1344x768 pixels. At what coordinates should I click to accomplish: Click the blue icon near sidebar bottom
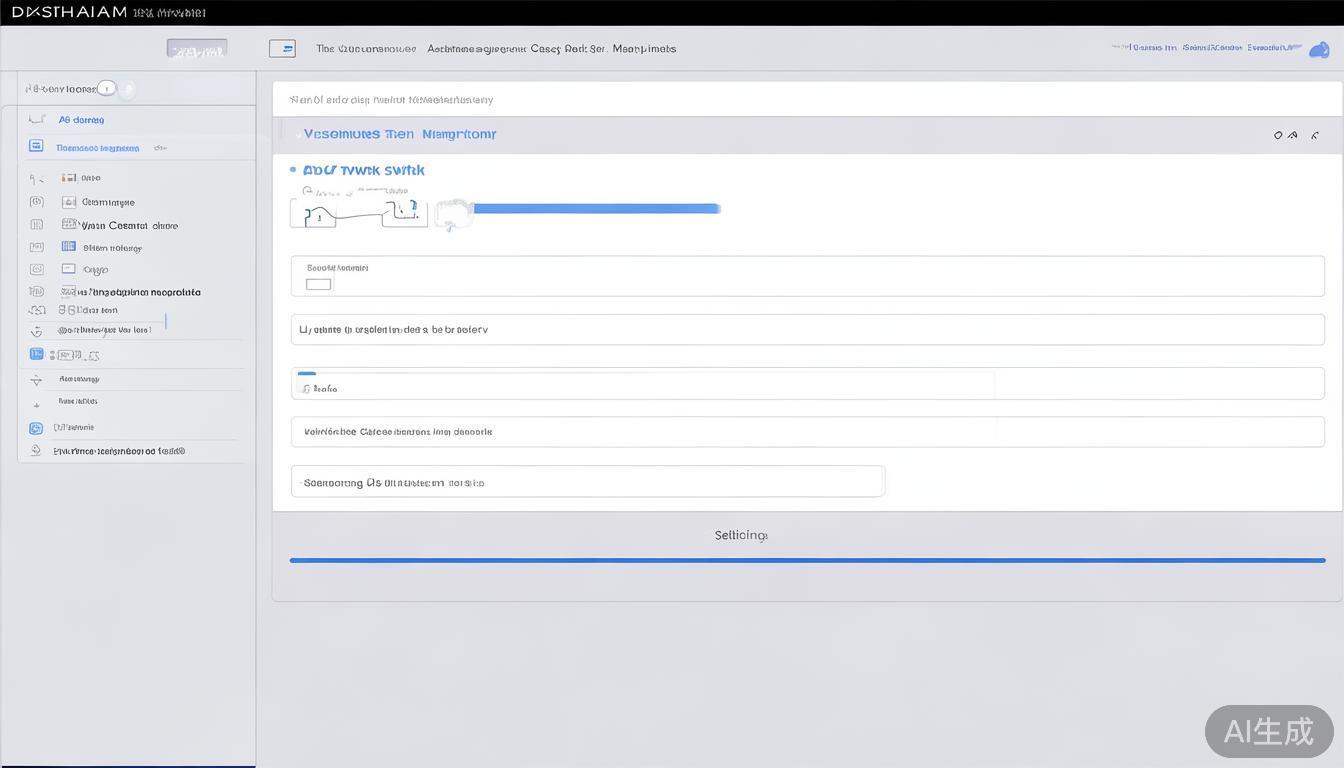click(x=36, y=428)
